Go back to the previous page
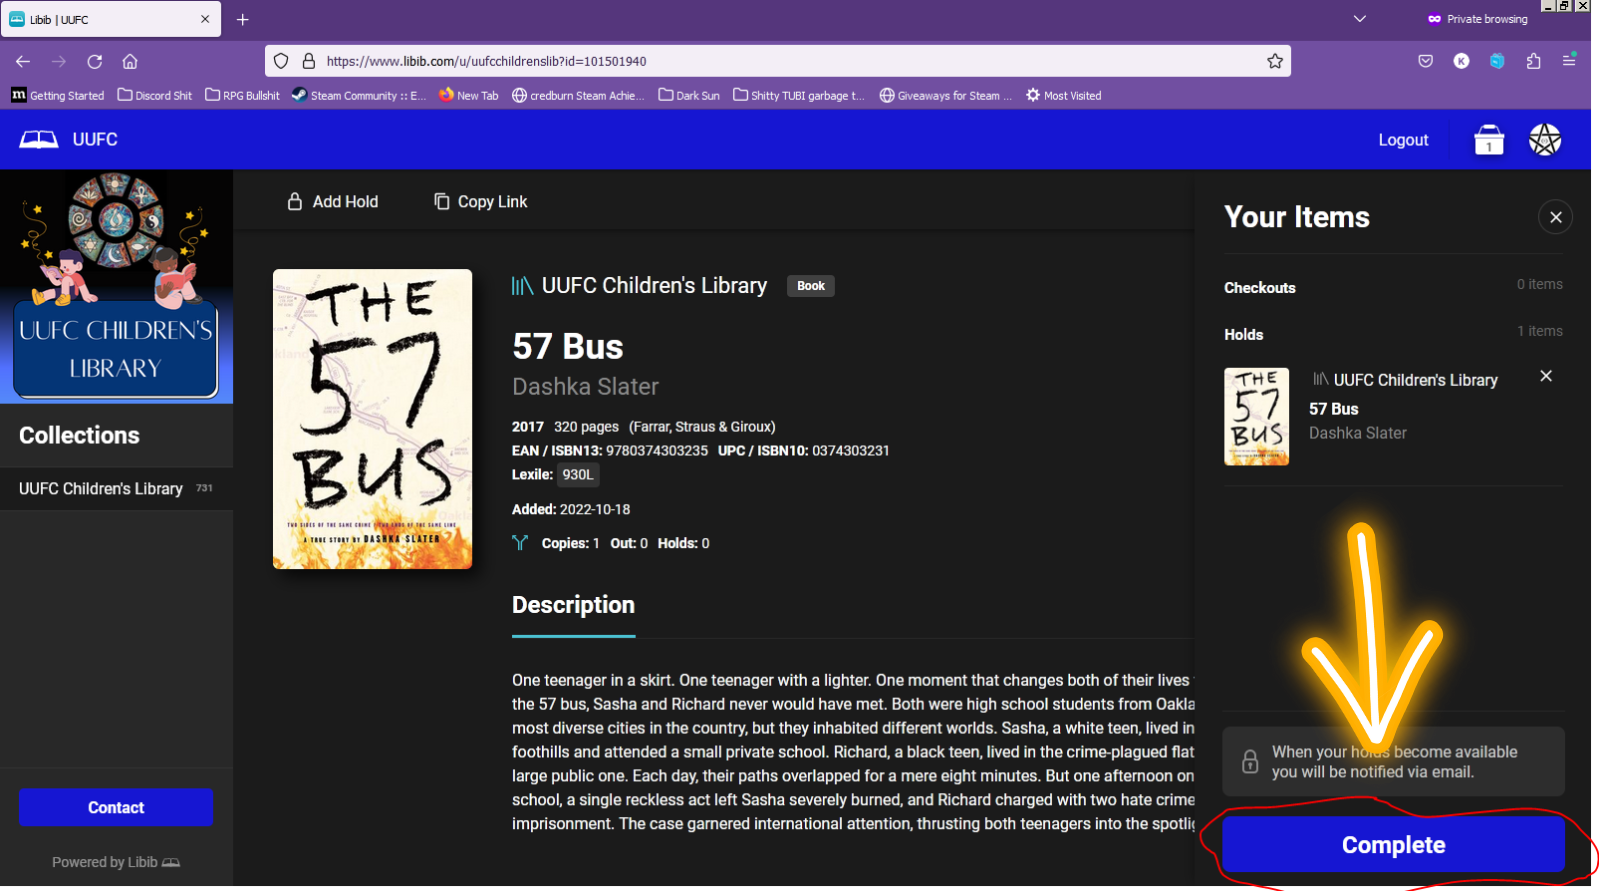This screenshot has height=891, width=1599. pos(23,61)
